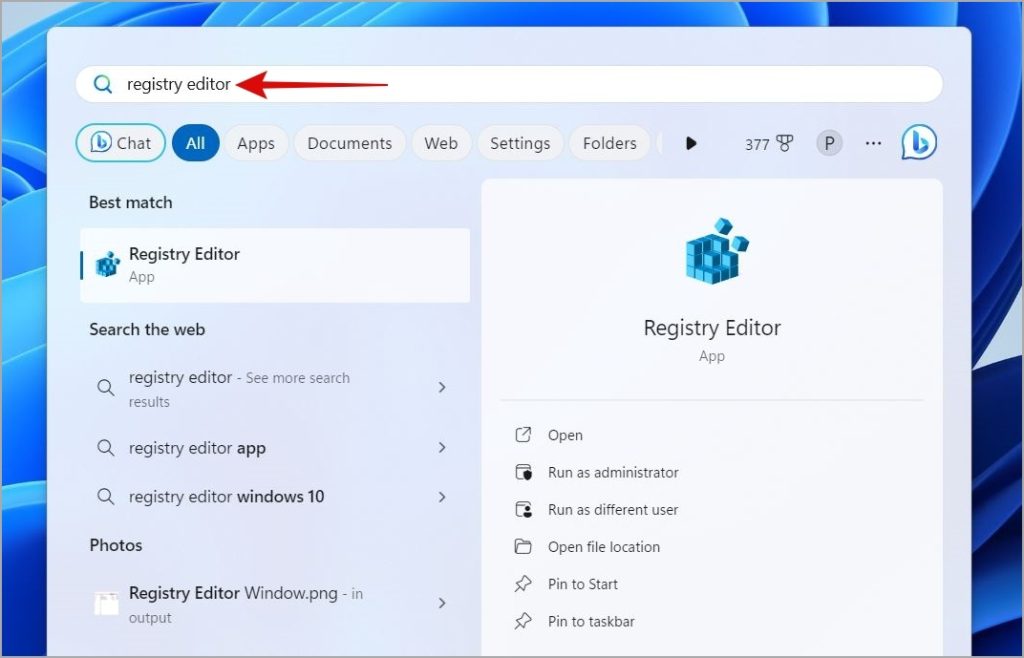This screenshot has height=658, width=1024.
Task: Click the pin icon for Pin to Start
Action: point(523,584)
